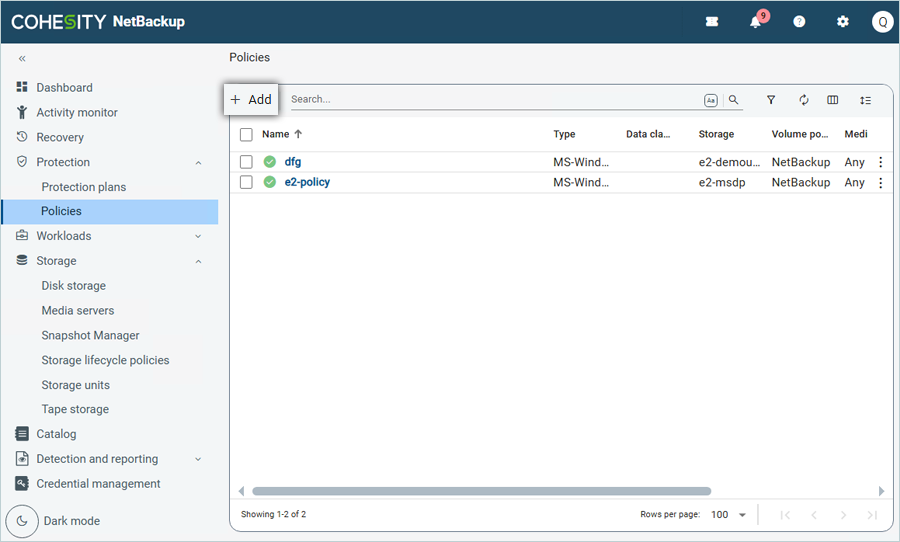The height and width of the screenshot is (542, 900).
Task: Go to Protection plans
Action: [84, 187]
